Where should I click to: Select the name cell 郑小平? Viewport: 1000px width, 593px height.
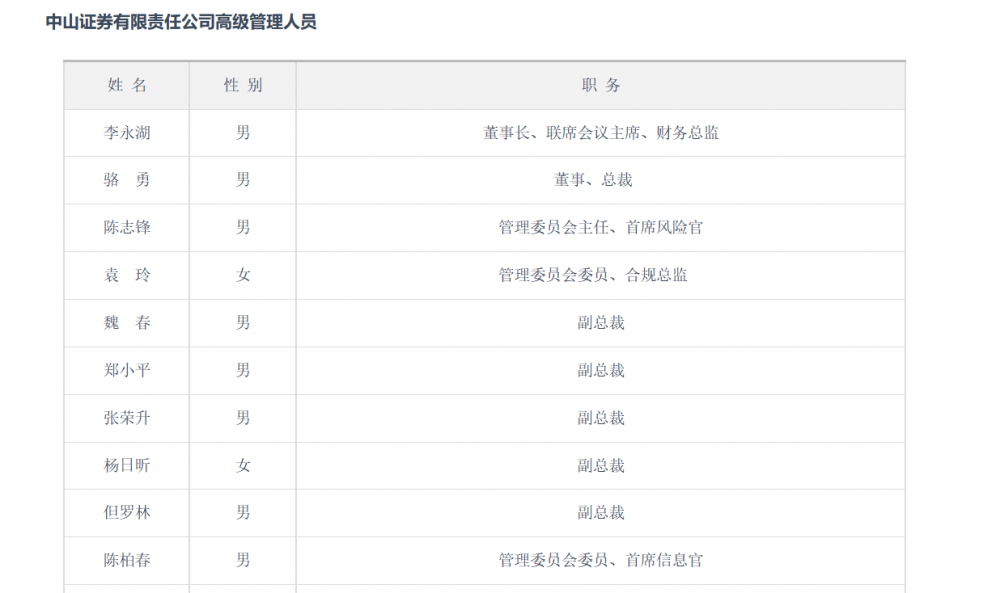pos(127,370)
